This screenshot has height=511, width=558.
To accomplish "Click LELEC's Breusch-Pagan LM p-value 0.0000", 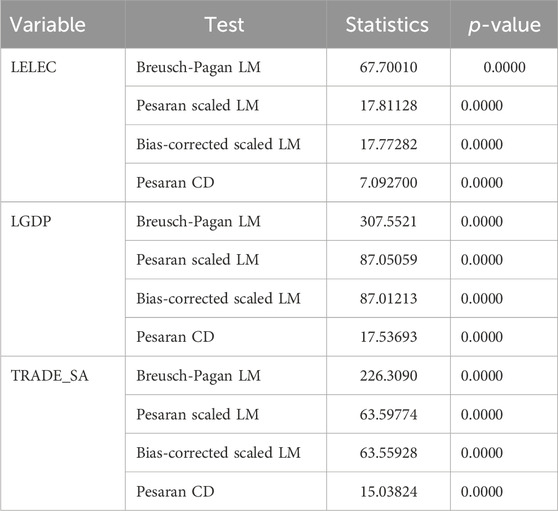I will point(504,67).
